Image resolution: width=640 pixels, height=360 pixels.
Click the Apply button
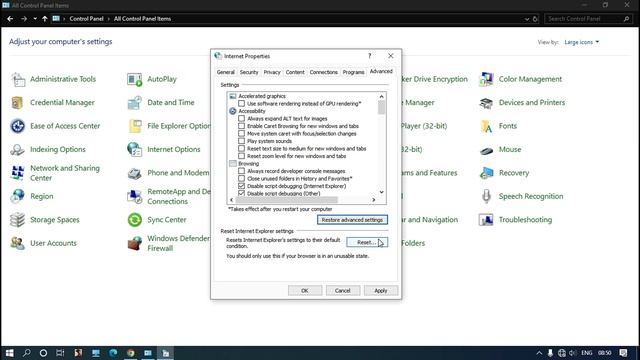tap(381, 291)
